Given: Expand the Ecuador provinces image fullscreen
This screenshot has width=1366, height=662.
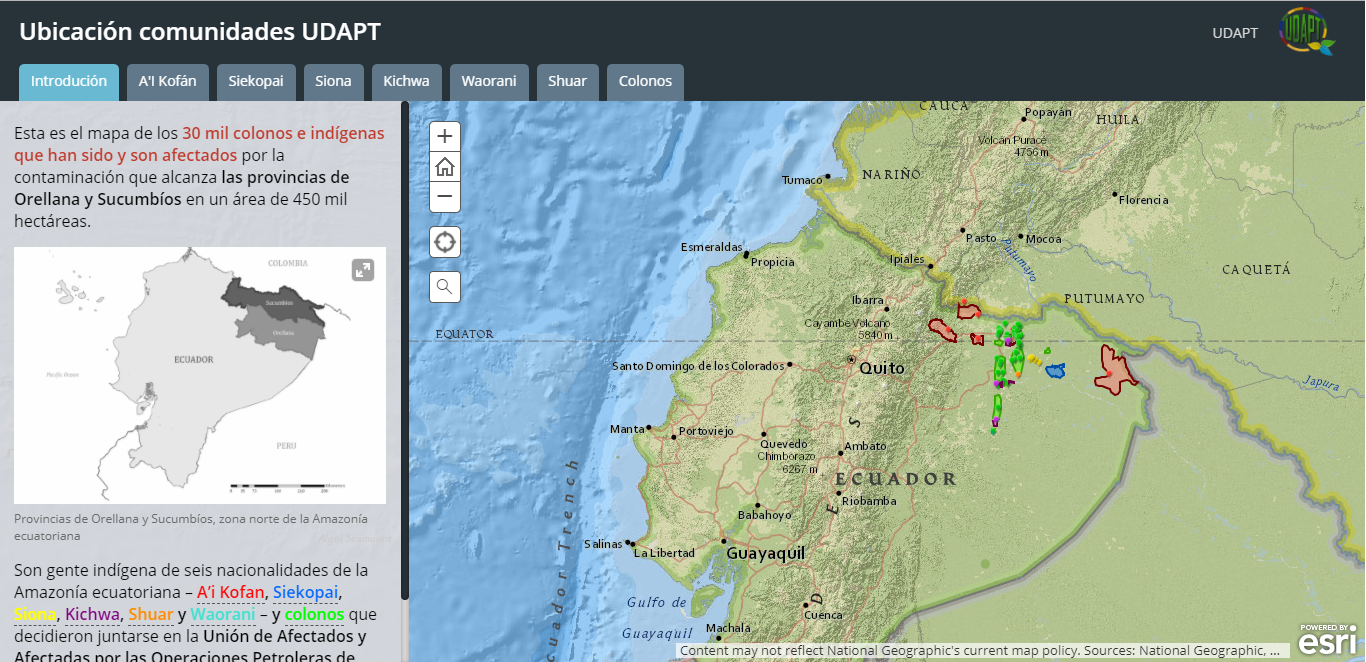Looking at the screenshot, I should (x=363, y=270).
